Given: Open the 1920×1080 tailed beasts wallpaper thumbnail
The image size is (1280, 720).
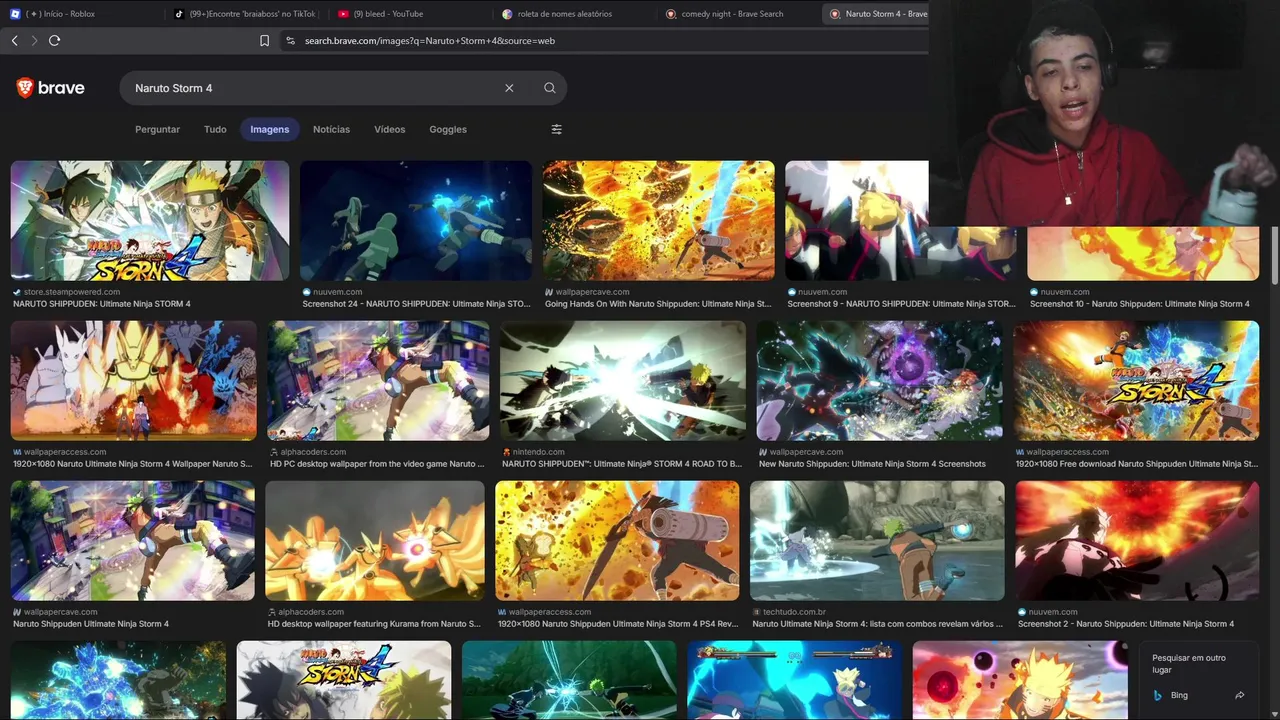Looking at the screenshot, I should [133, 380].
